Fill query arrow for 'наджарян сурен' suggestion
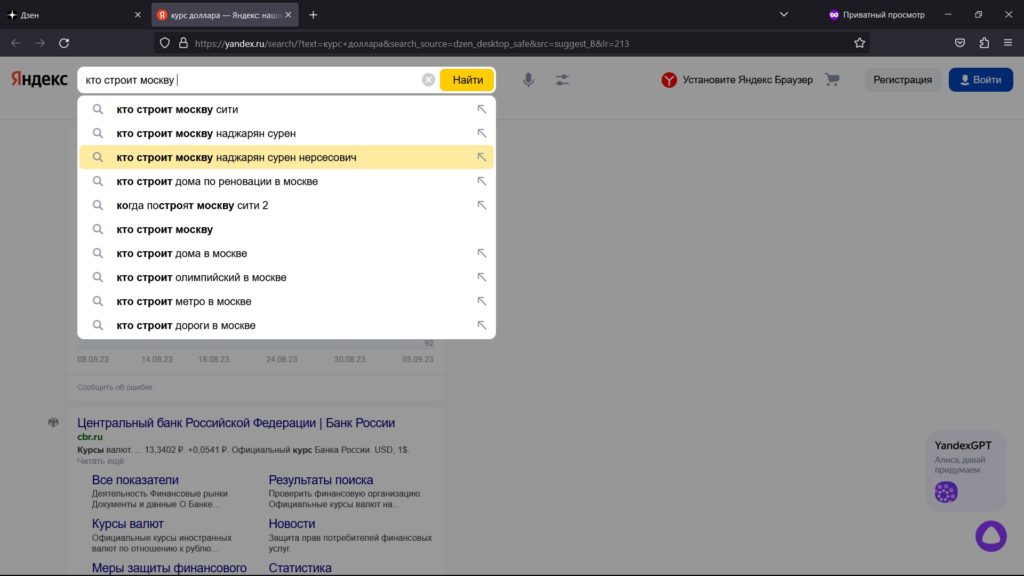This screenshot has width=1024, height=576. click(481, 133)
